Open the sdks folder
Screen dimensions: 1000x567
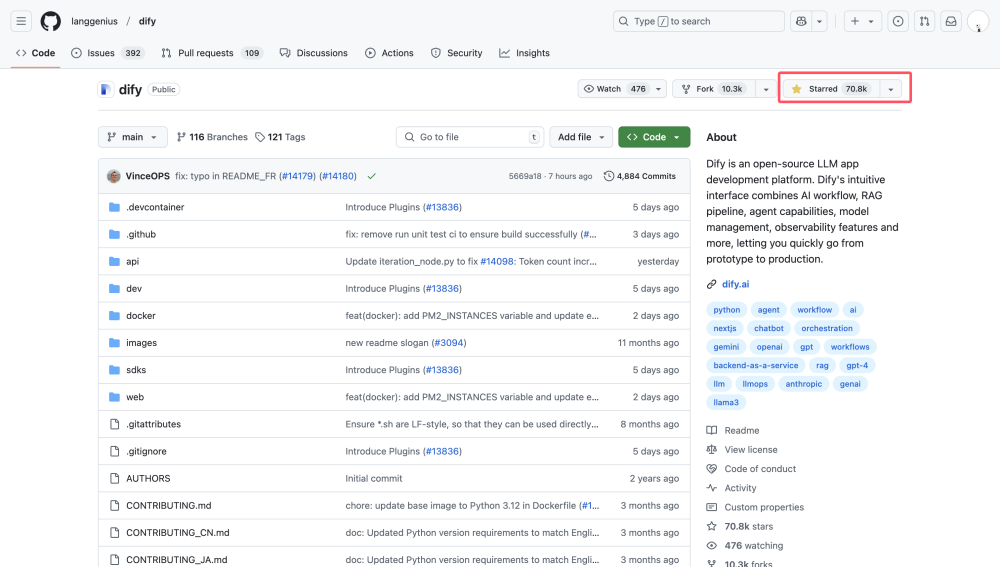coord(136,369)
